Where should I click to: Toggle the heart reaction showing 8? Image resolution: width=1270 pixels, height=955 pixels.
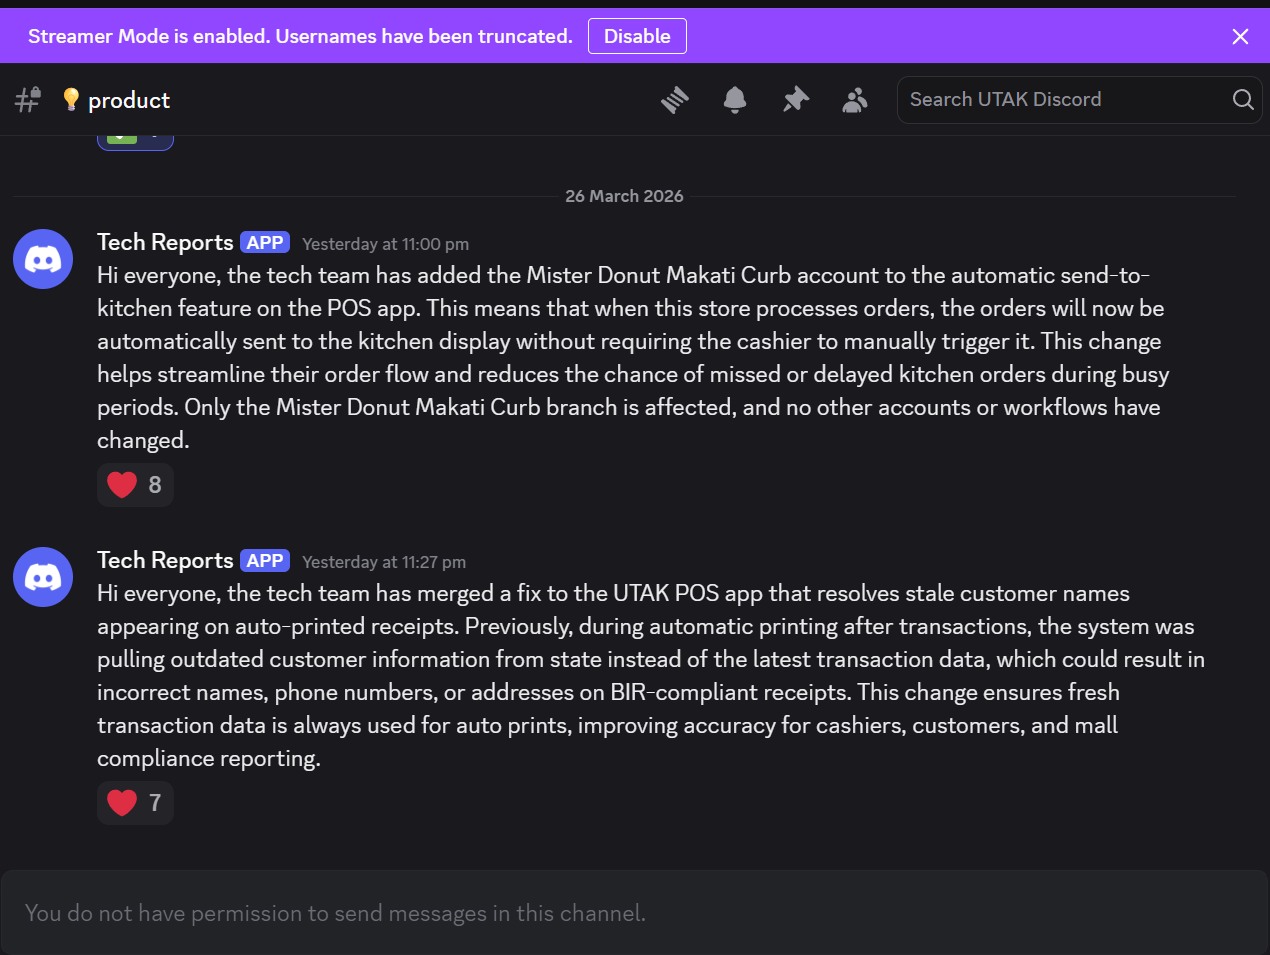point(134,484)
